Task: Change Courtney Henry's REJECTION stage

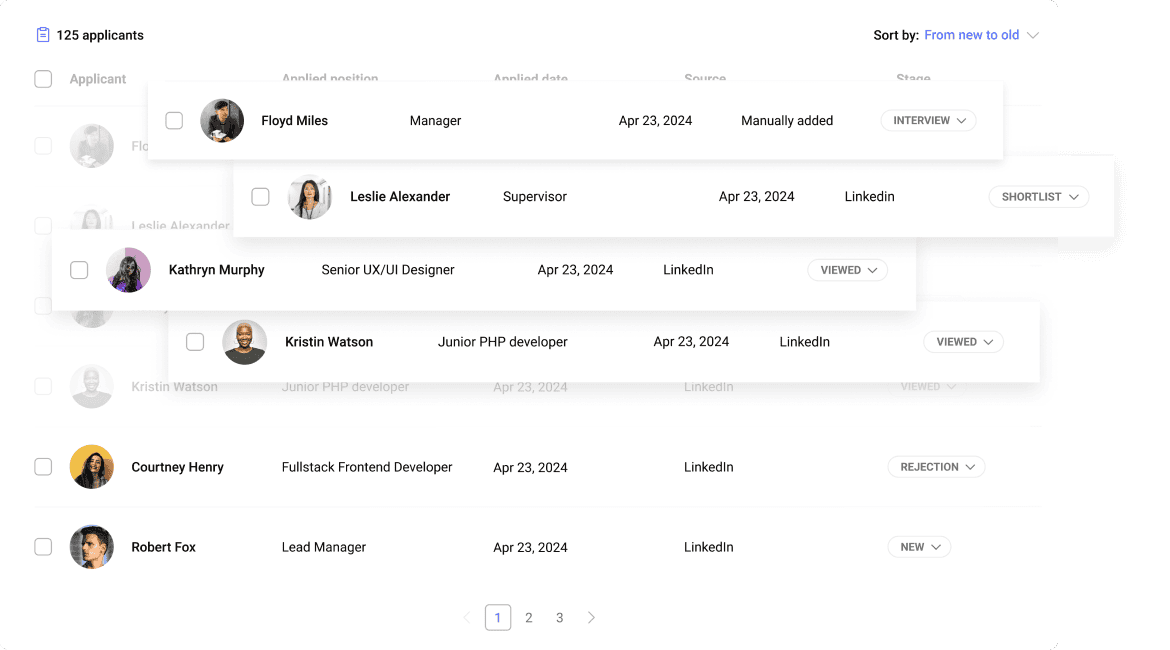Action: pyautogui.click(x=936, y=467)
